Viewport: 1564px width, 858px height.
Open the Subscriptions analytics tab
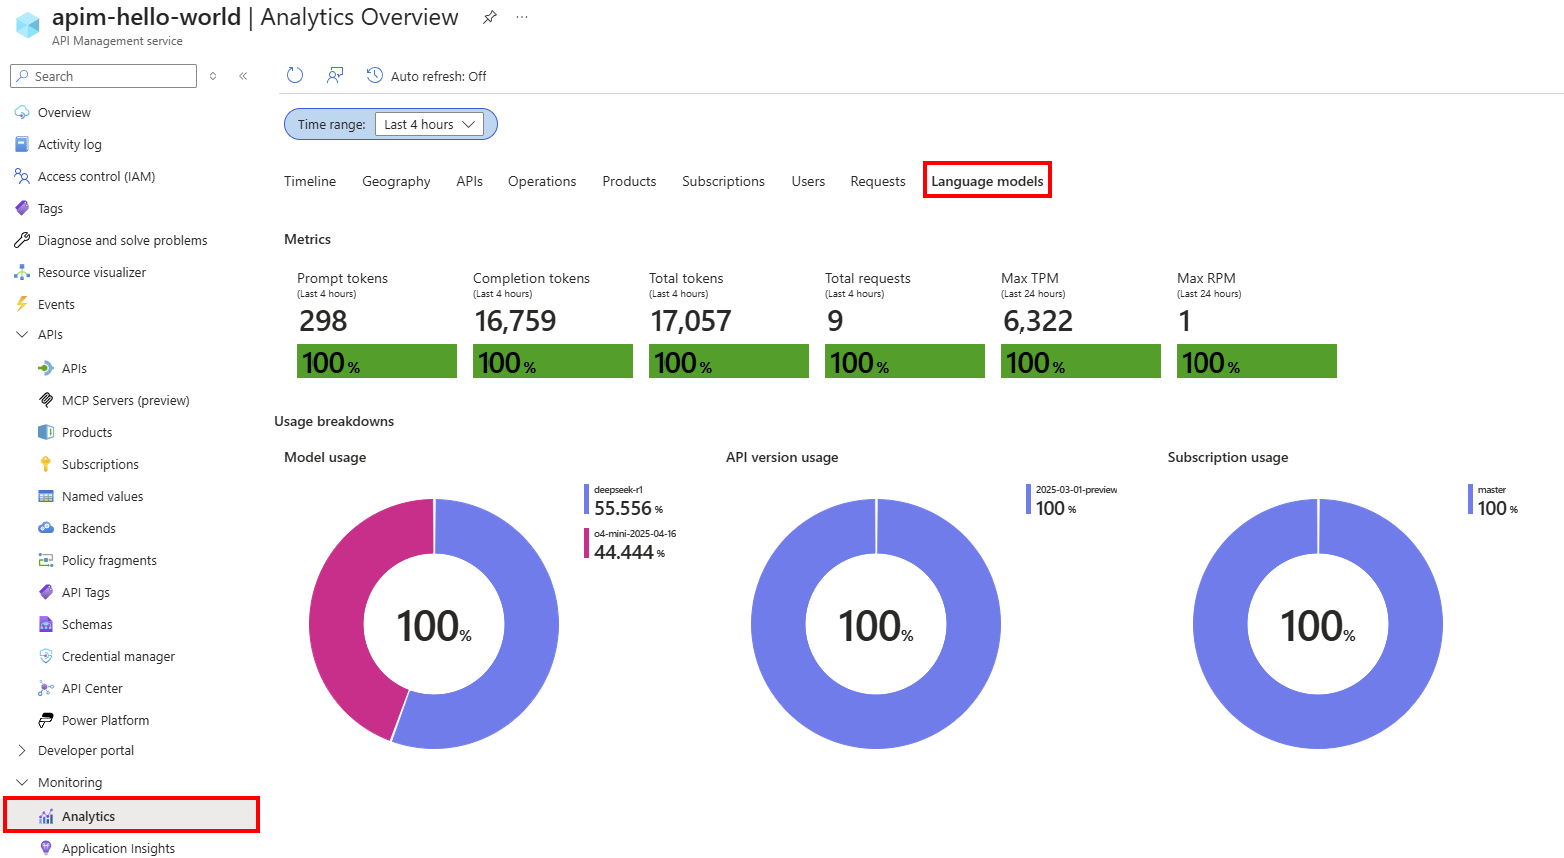723,181
